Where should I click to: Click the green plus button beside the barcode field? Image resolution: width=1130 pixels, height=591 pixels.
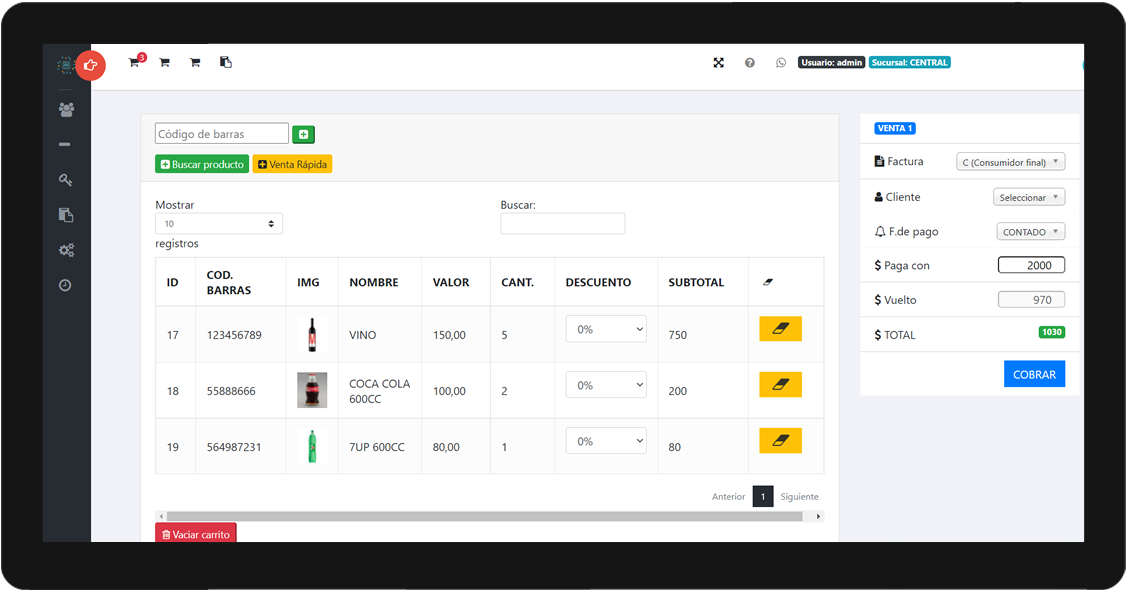(x=303, y=134)
